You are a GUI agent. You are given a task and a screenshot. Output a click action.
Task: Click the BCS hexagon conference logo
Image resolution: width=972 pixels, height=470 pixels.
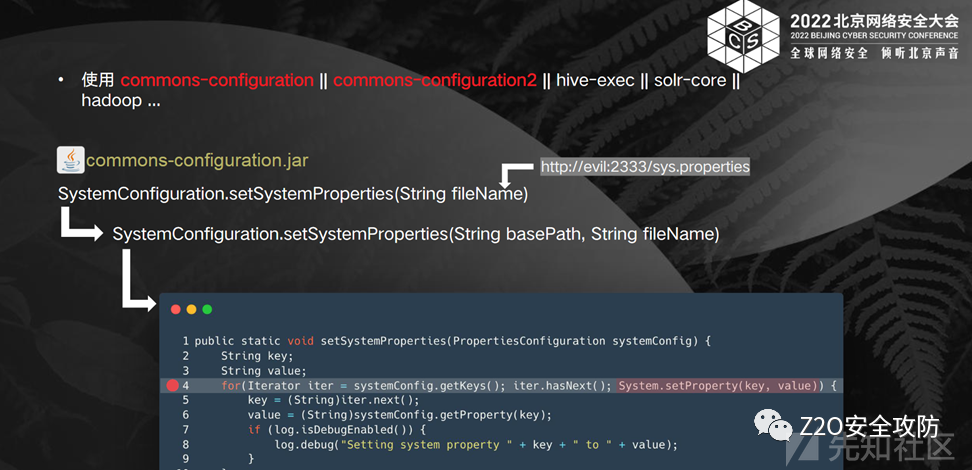tap(743, 36)
